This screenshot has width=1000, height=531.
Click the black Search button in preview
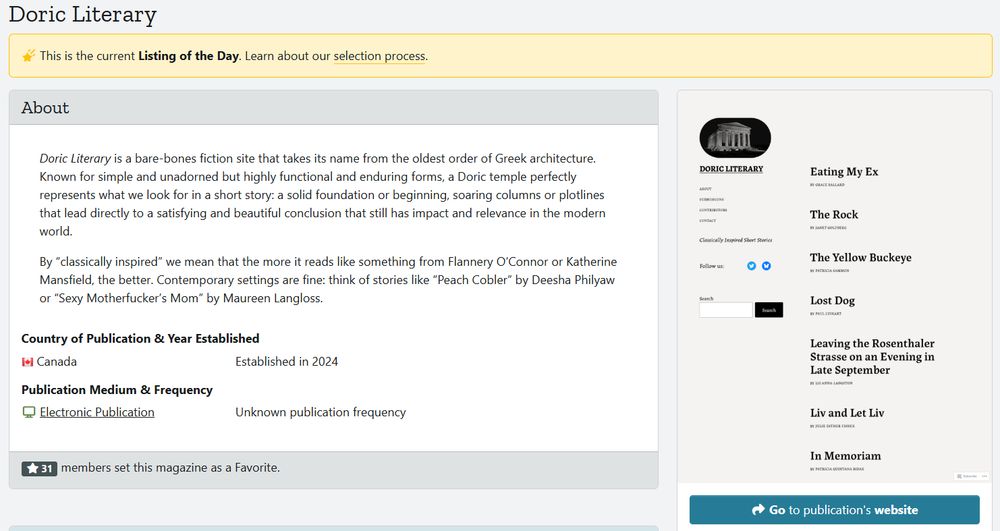click(768, 310)
